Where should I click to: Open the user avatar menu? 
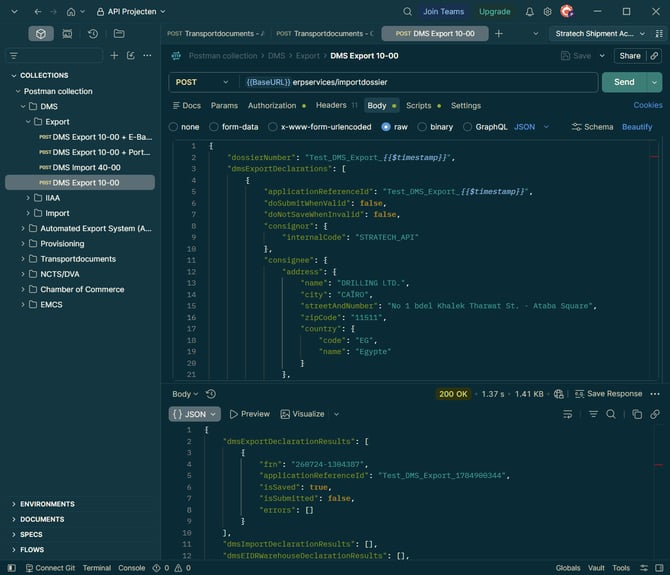coord(567,12)
